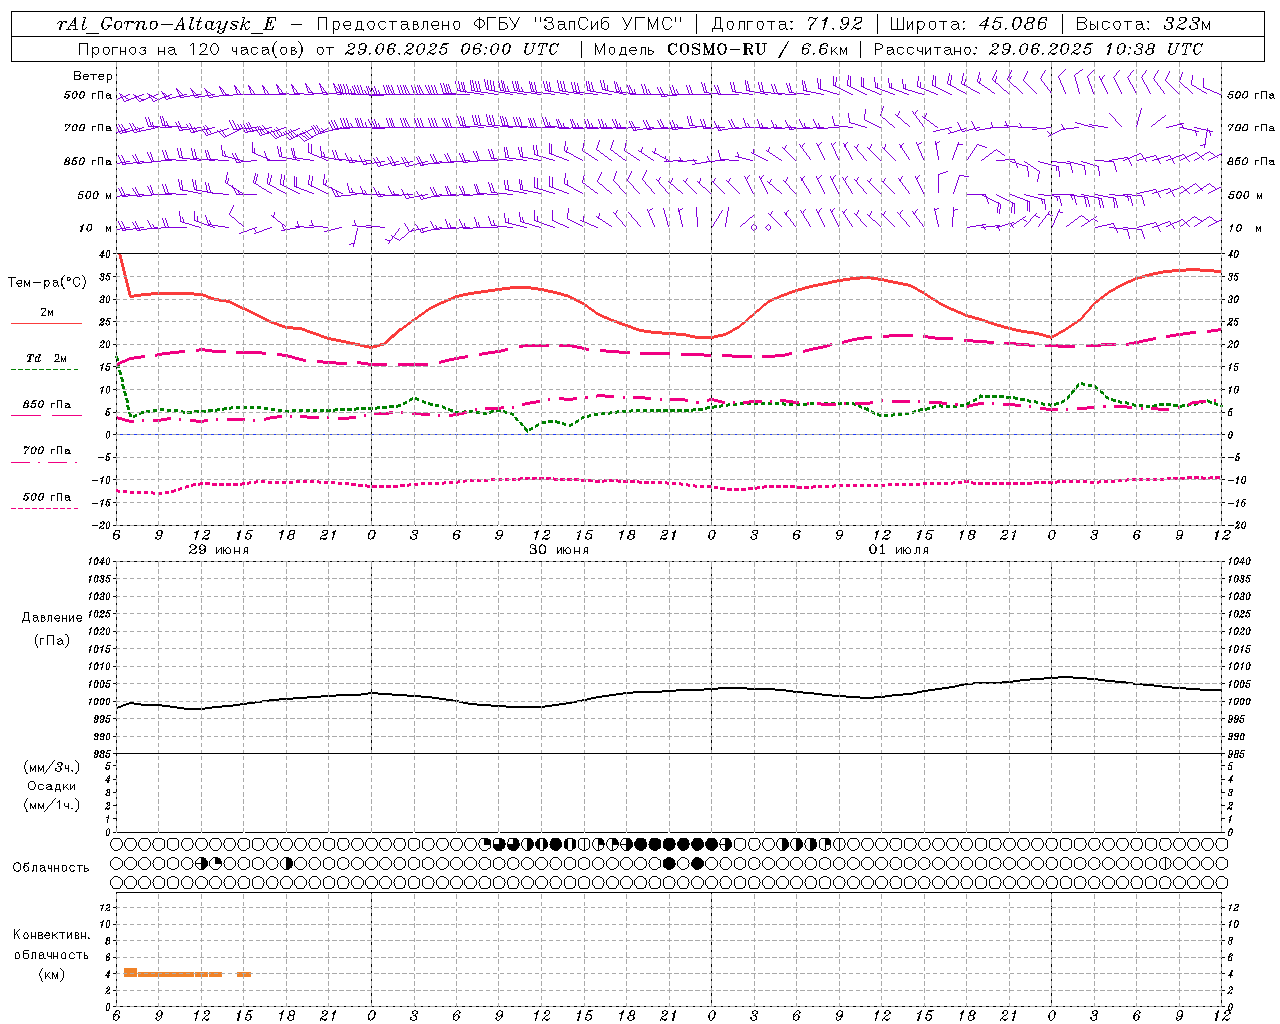Screen dimensions: 1280x1024
Task: Click the forecast start time 29.06.2025 06:00 UTC
Action: [x=451, y=49]
